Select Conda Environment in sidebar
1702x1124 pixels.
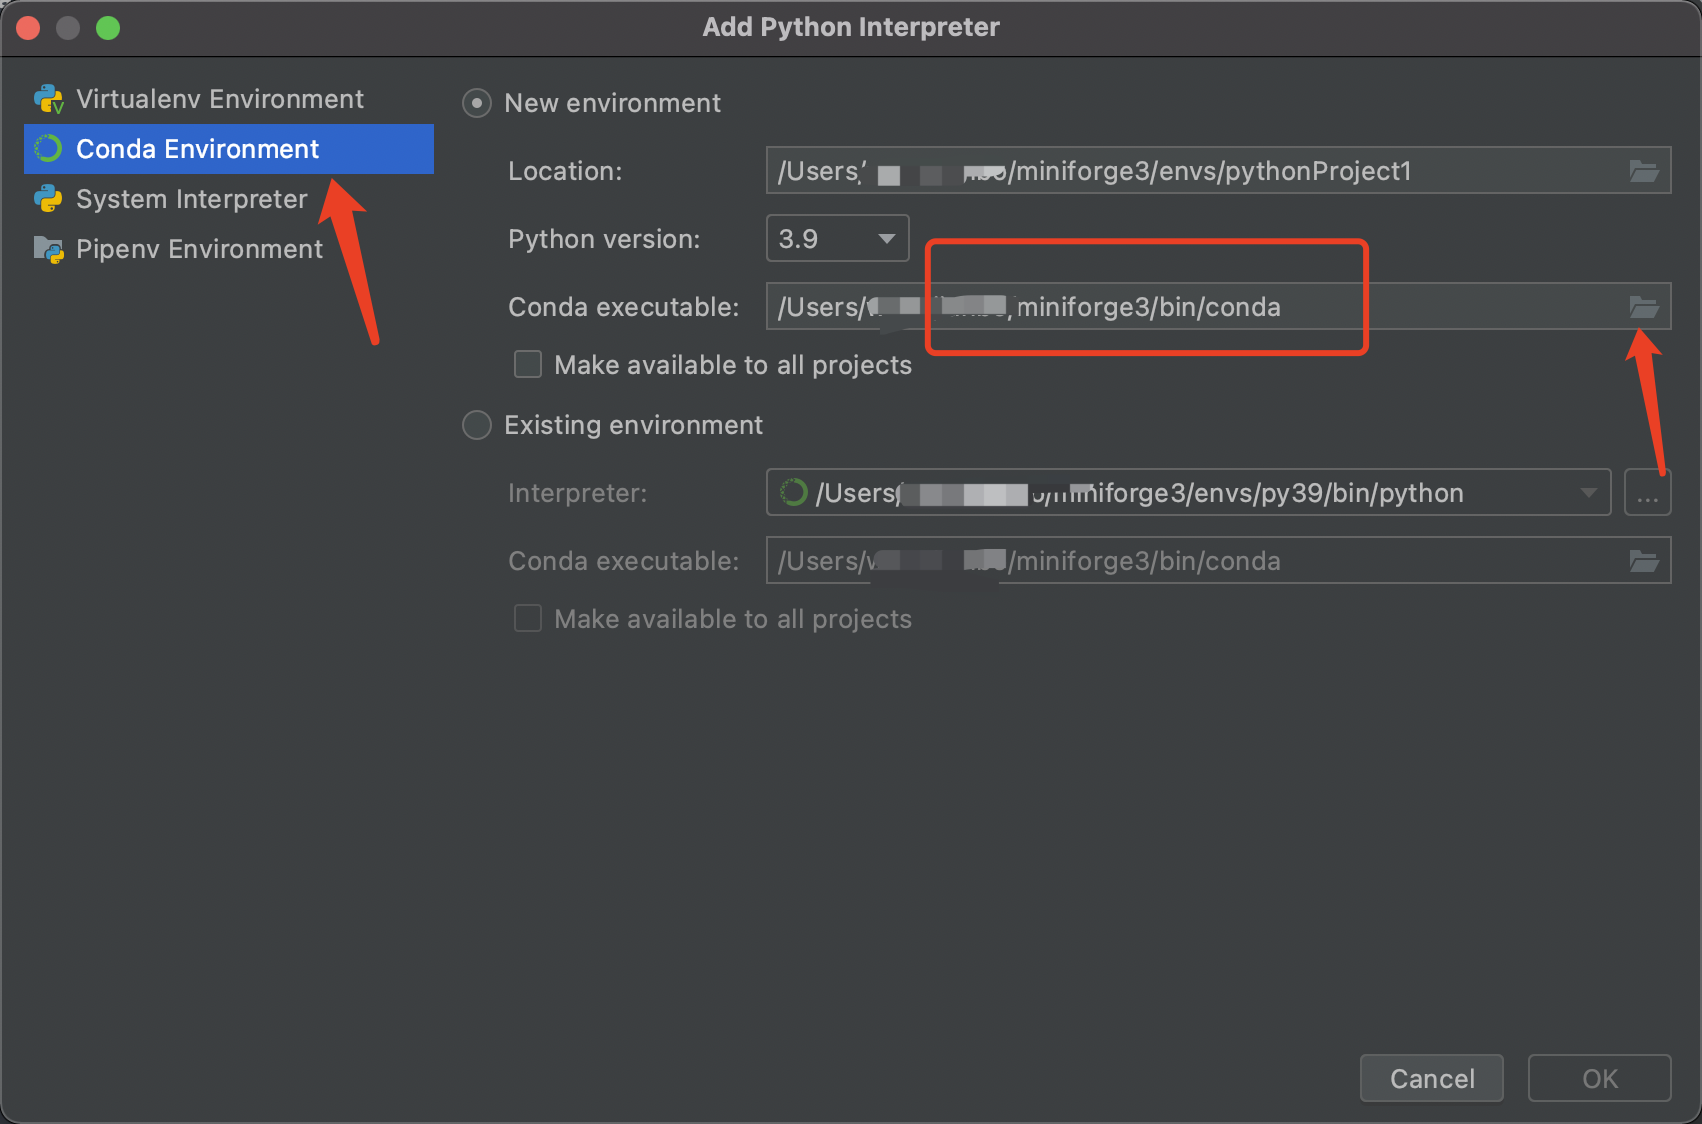pos(229,149)
